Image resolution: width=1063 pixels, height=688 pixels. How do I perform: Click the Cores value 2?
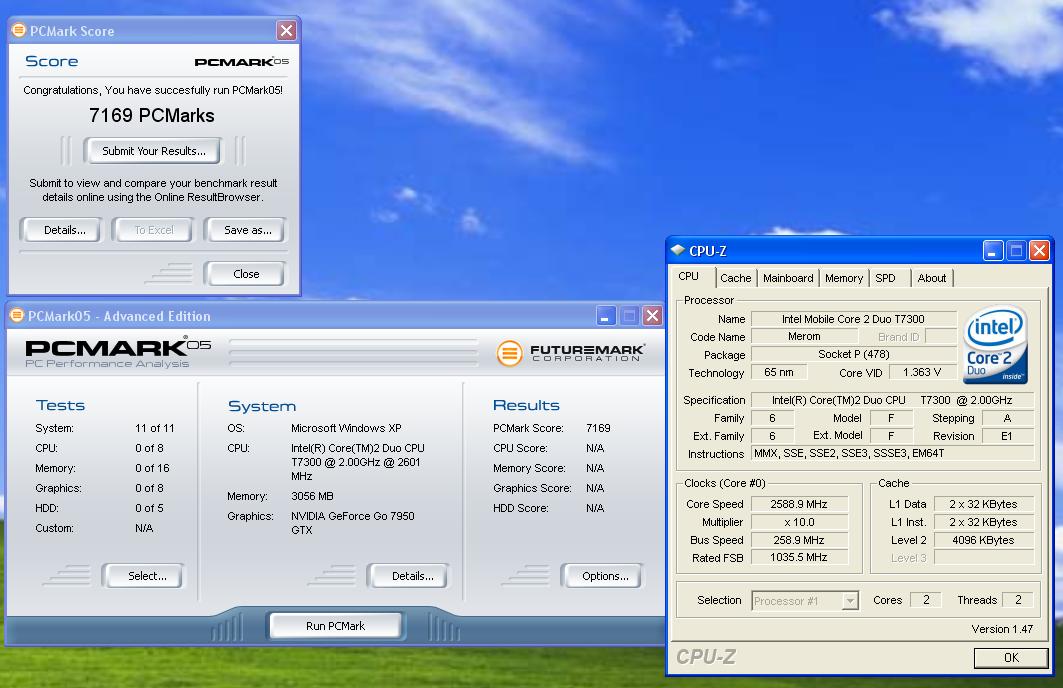[925, 600]
